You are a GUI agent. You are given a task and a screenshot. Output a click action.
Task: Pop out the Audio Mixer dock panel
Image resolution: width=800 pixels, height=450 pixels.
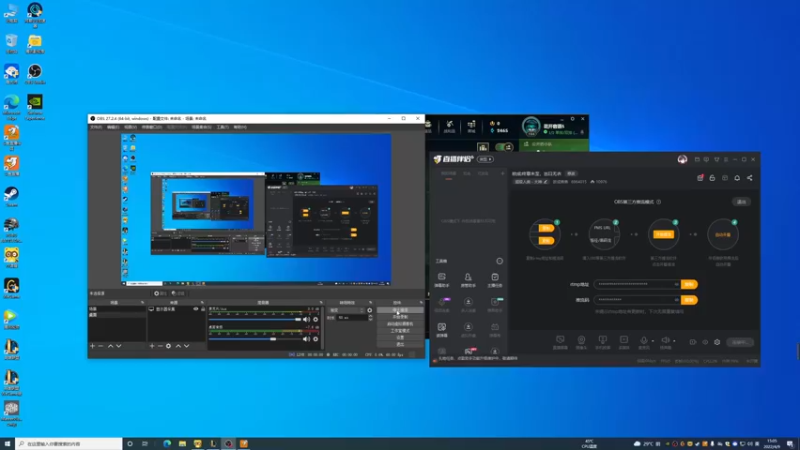click(x=321, y=303)
